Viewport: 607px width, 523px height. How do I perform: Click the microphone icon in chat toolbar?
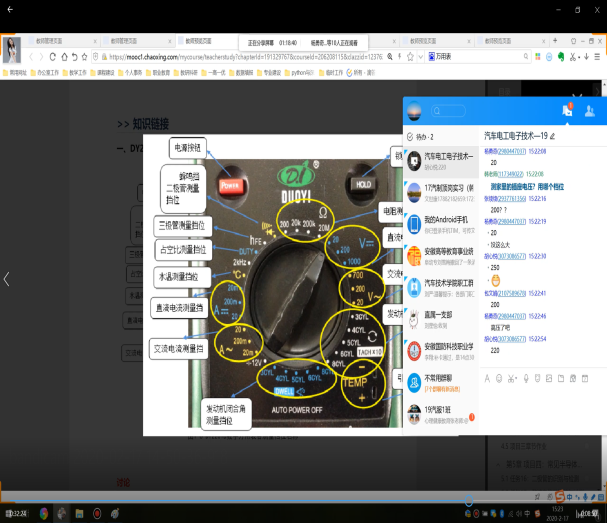526,379
